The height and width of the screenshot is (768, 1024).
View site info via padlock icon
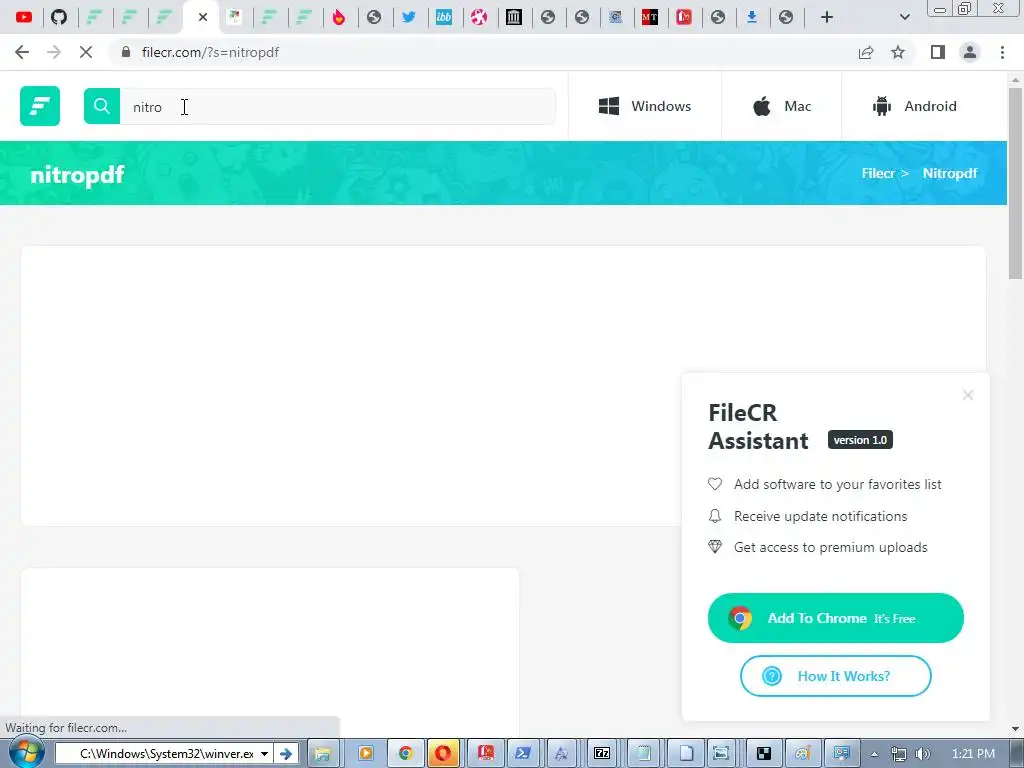click(x=126, y=52)
